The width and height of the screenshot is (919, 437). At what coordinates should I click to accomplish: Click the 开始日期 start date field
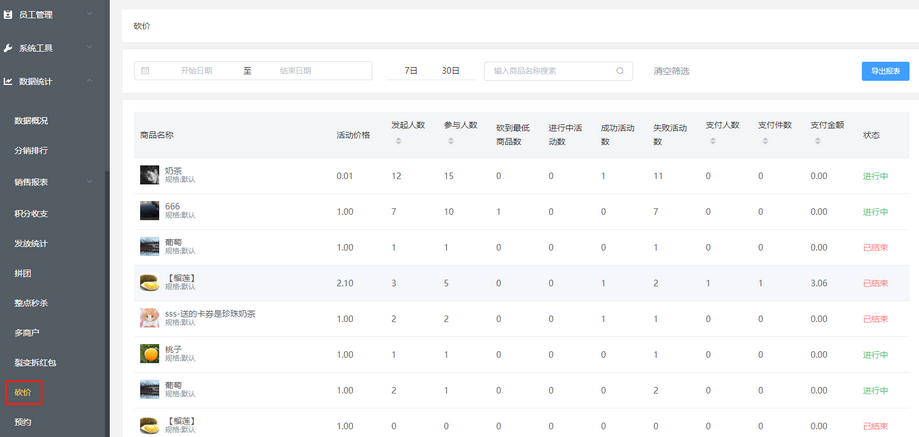[x=196, y=71]
